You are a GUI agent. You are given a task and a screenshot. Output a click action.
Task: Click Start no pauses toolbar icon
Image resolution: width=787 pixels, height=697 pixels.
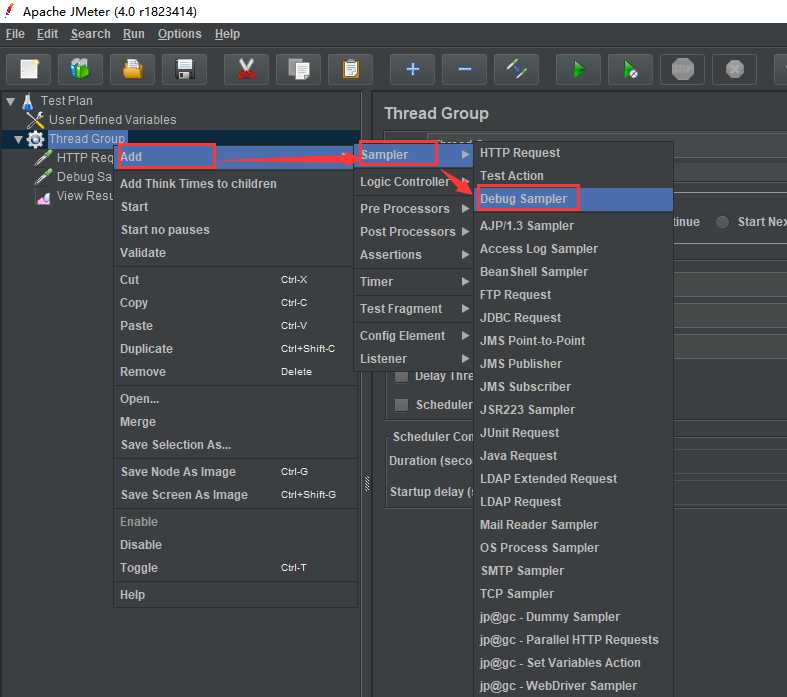click(631, 69)
